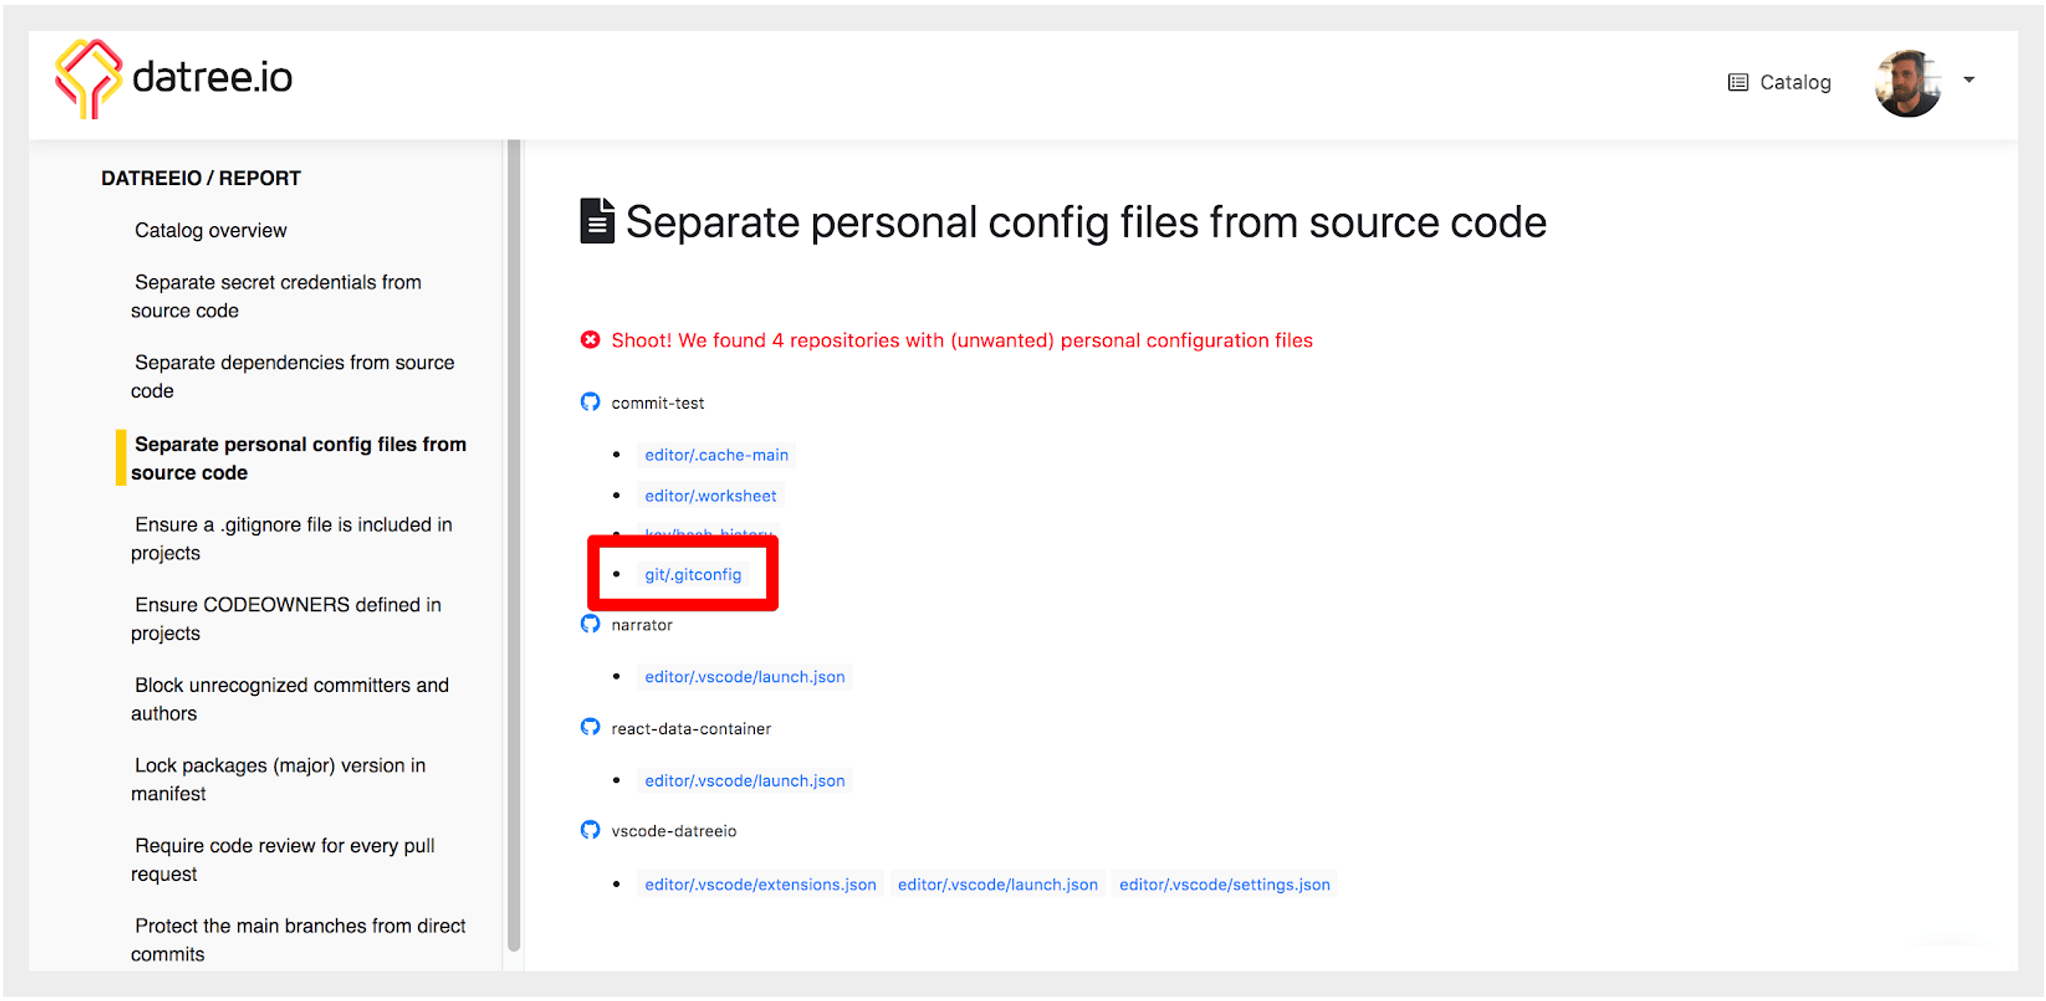Click GitHub icon next to vscode-datreeio
This screenshot has height=1001, width=2046.
tap(590, 830)
